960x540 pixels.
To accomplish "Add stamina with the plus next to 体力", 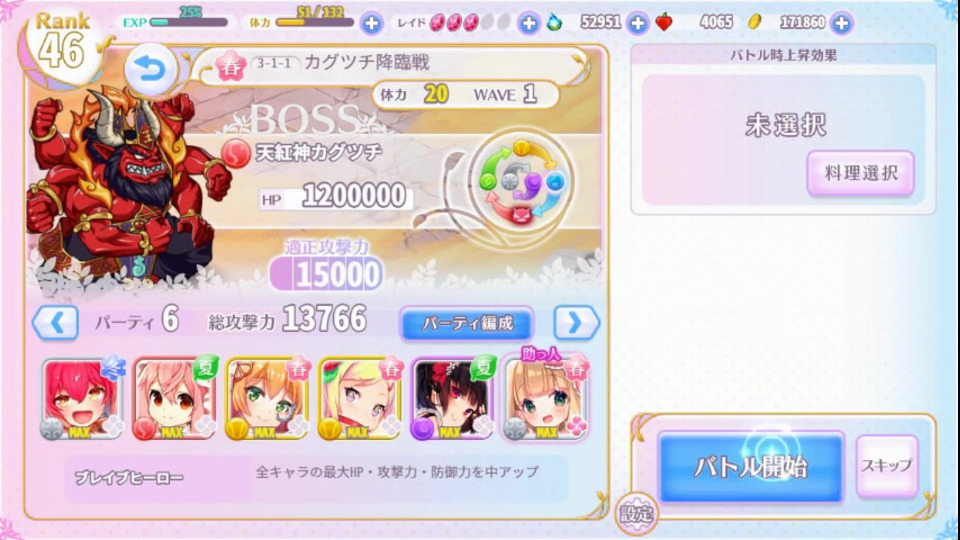I will (x=371, y=23).
